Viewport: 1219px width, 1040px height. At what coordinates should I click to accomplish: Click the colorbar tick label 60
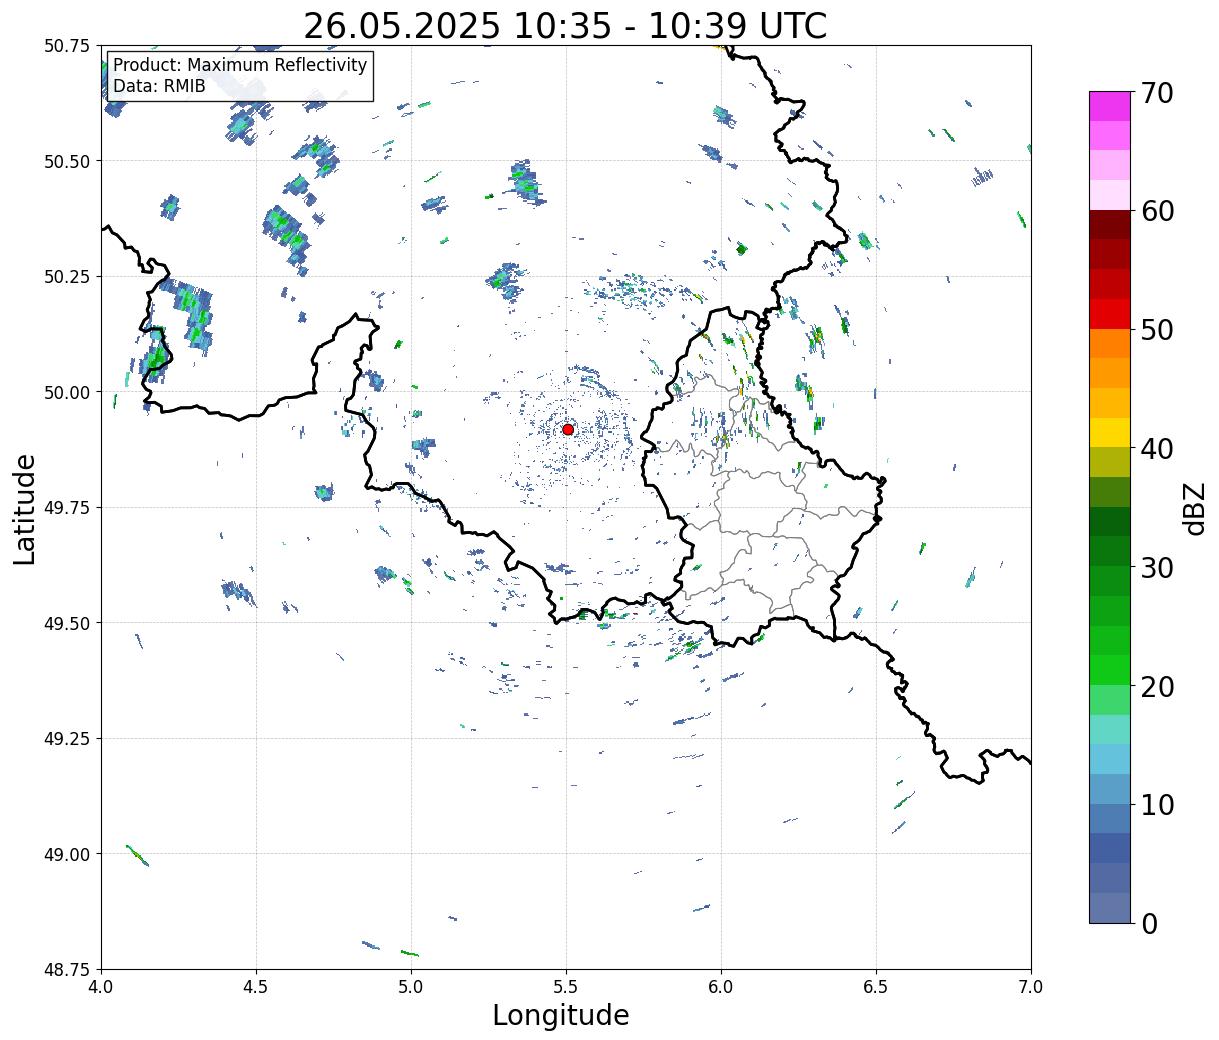click(1157, 211)
